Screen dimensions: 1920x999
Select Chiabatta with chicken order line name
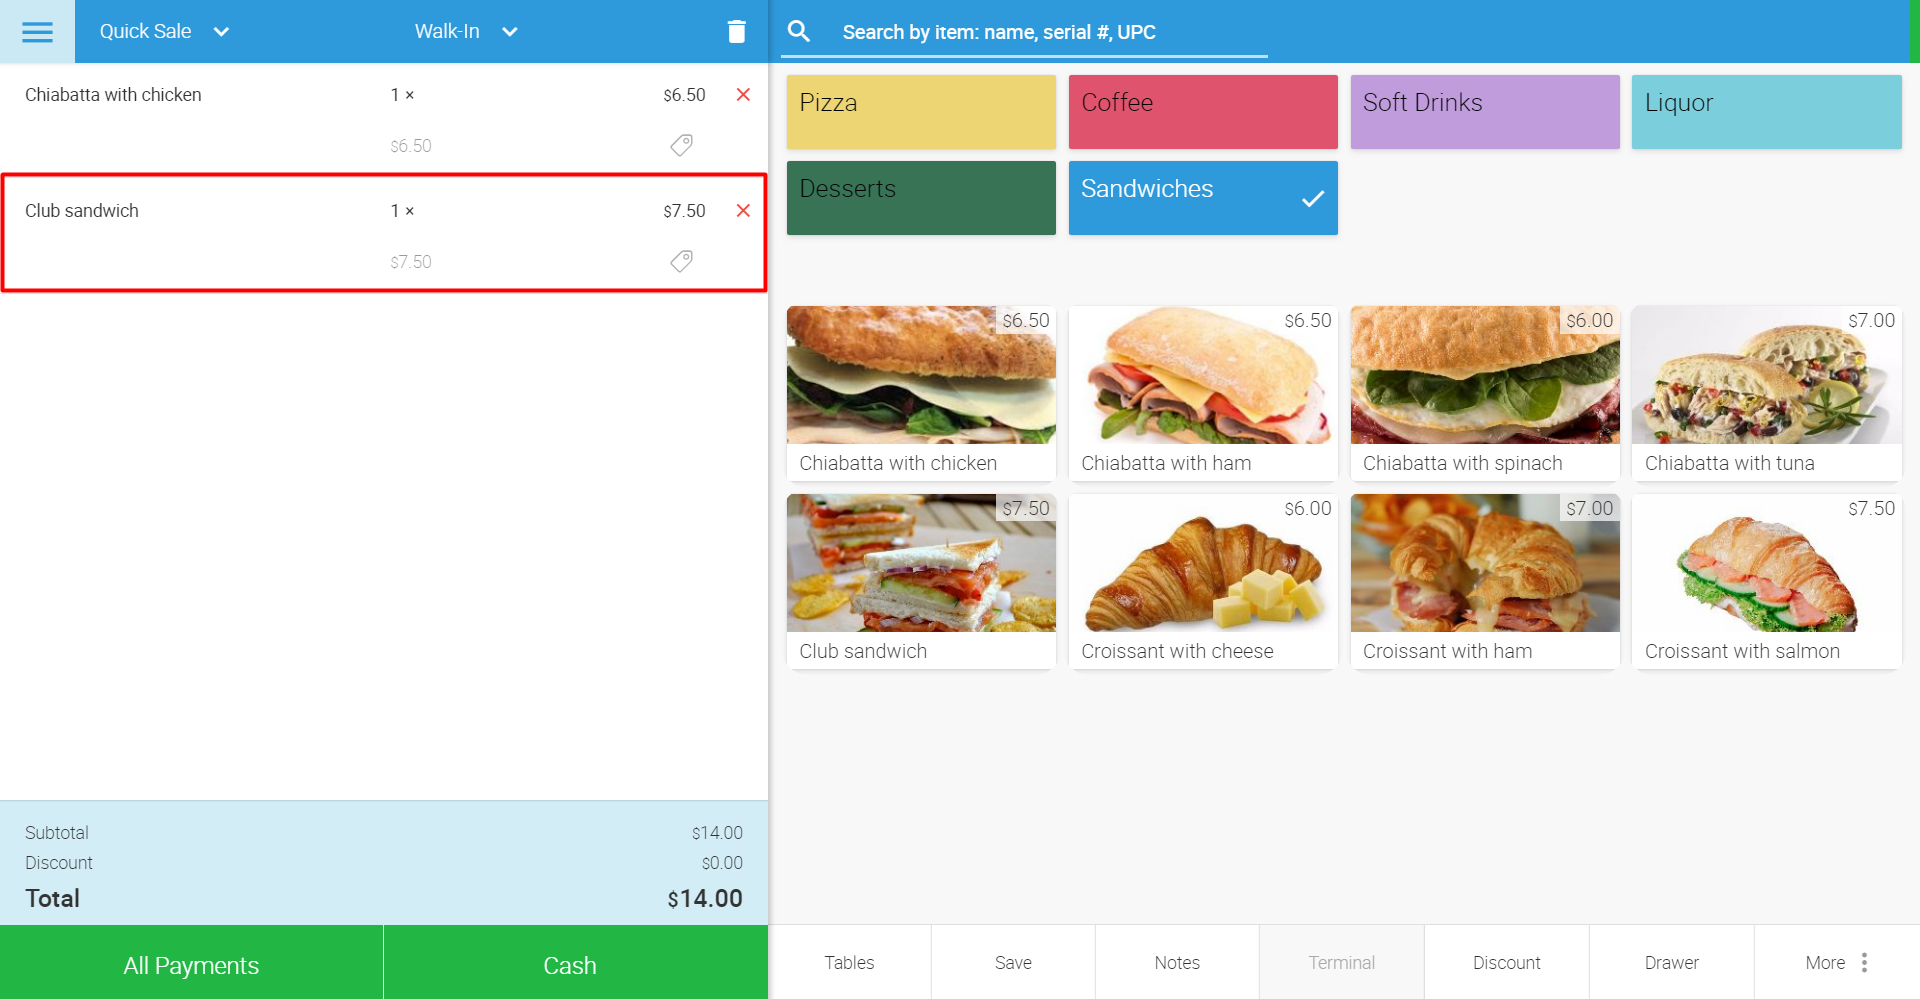click(113, 95)
